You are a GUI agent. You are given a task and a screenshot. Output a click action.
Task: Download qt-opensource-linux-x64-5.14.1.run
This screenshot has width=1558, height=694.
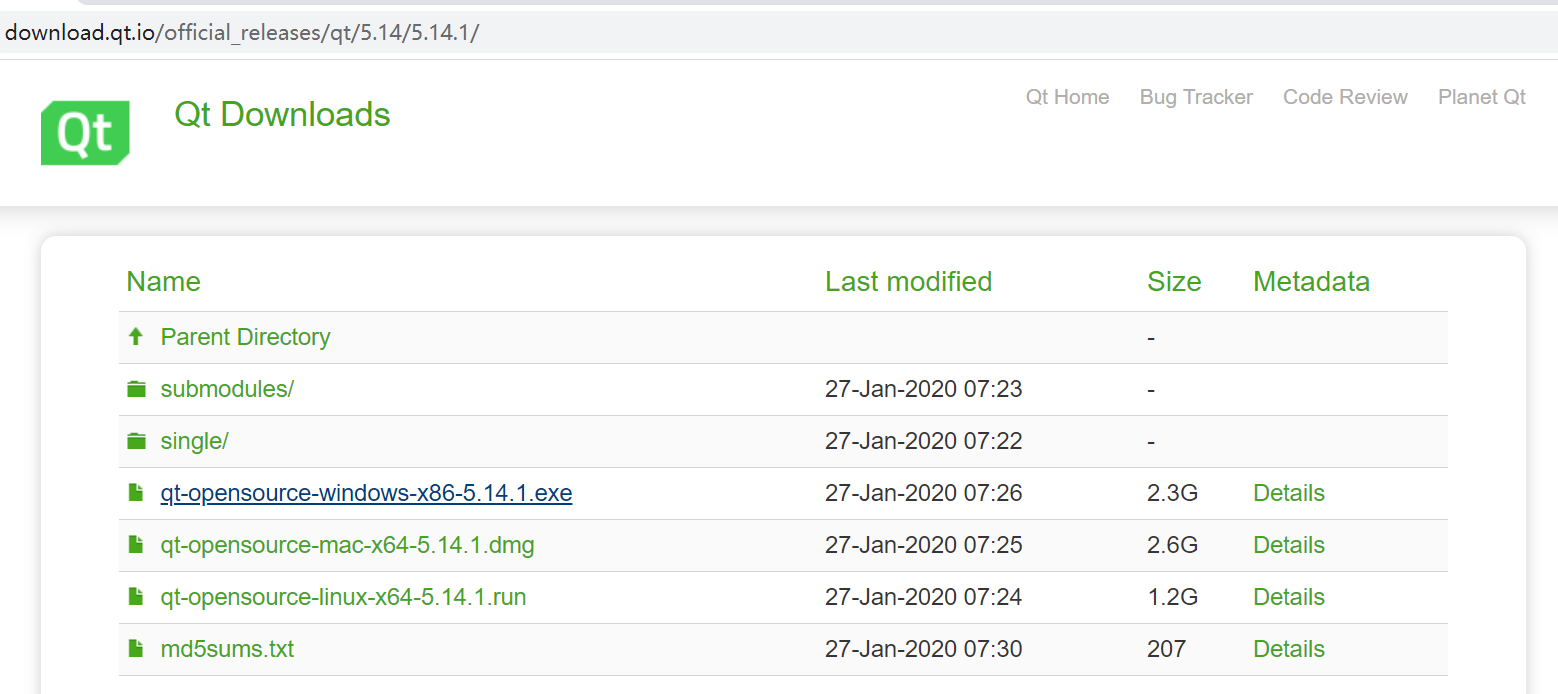coord(343,597)
